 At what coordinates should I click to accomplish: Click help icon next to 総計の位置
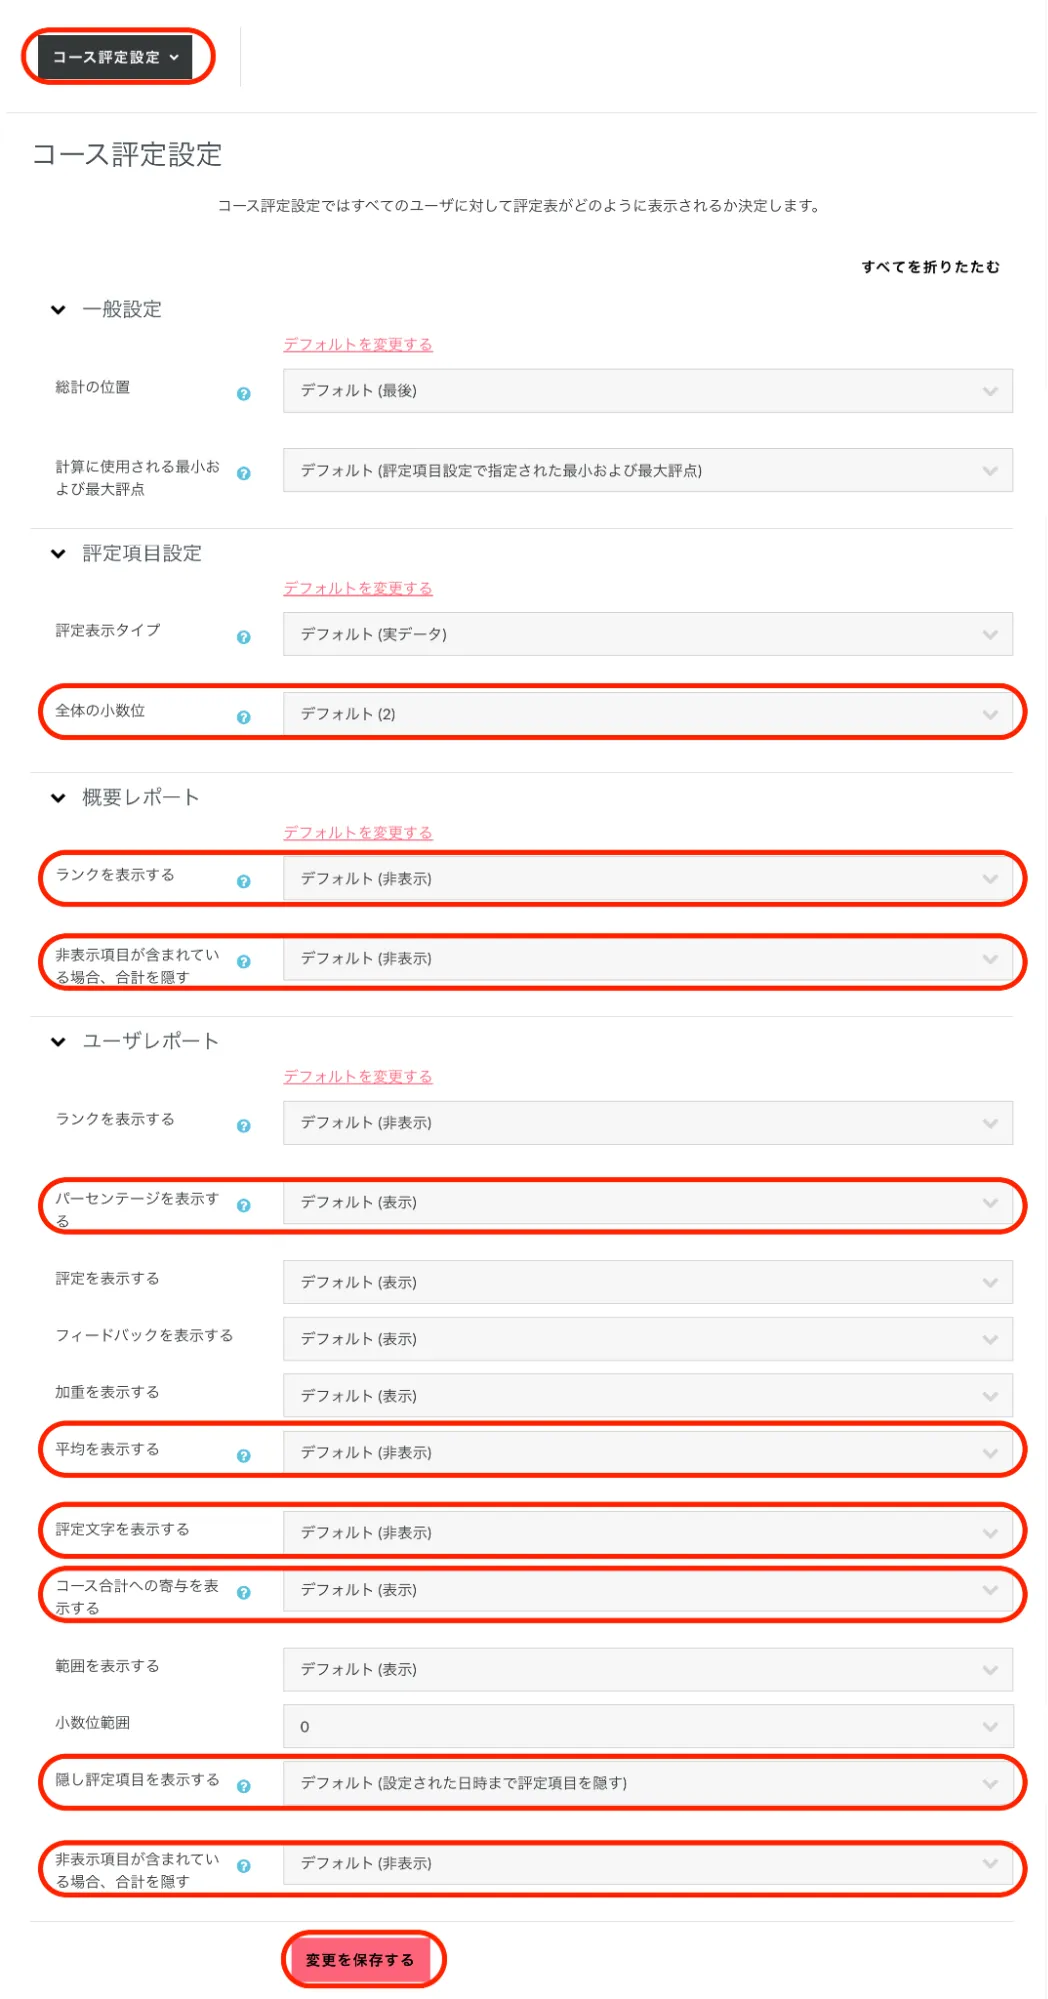click(x=243, y=394)
